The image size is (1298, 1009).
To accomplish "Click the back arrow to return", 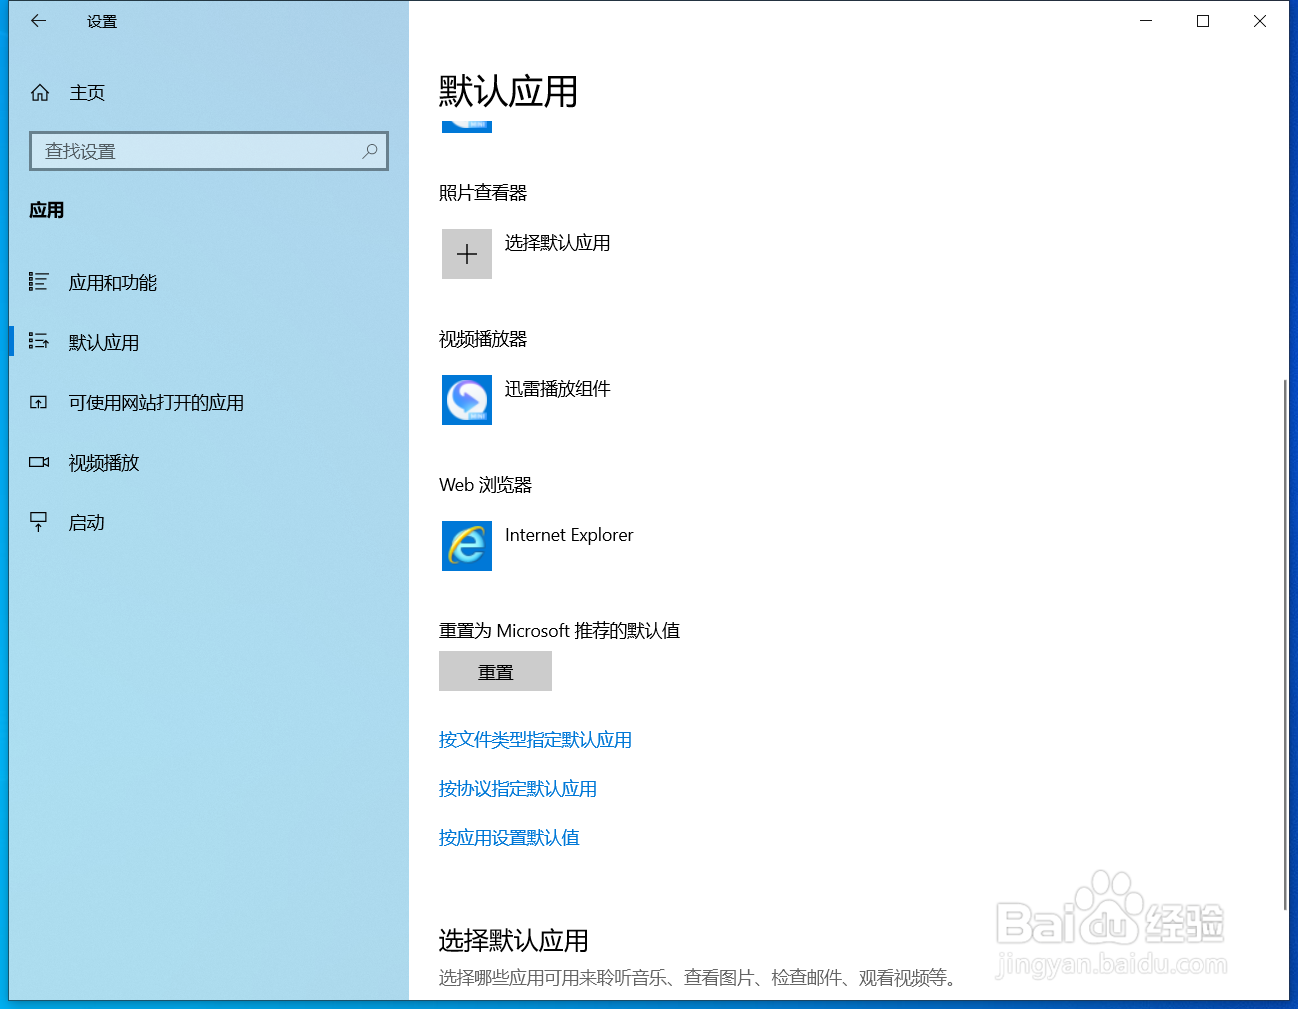I will [38, 20].
